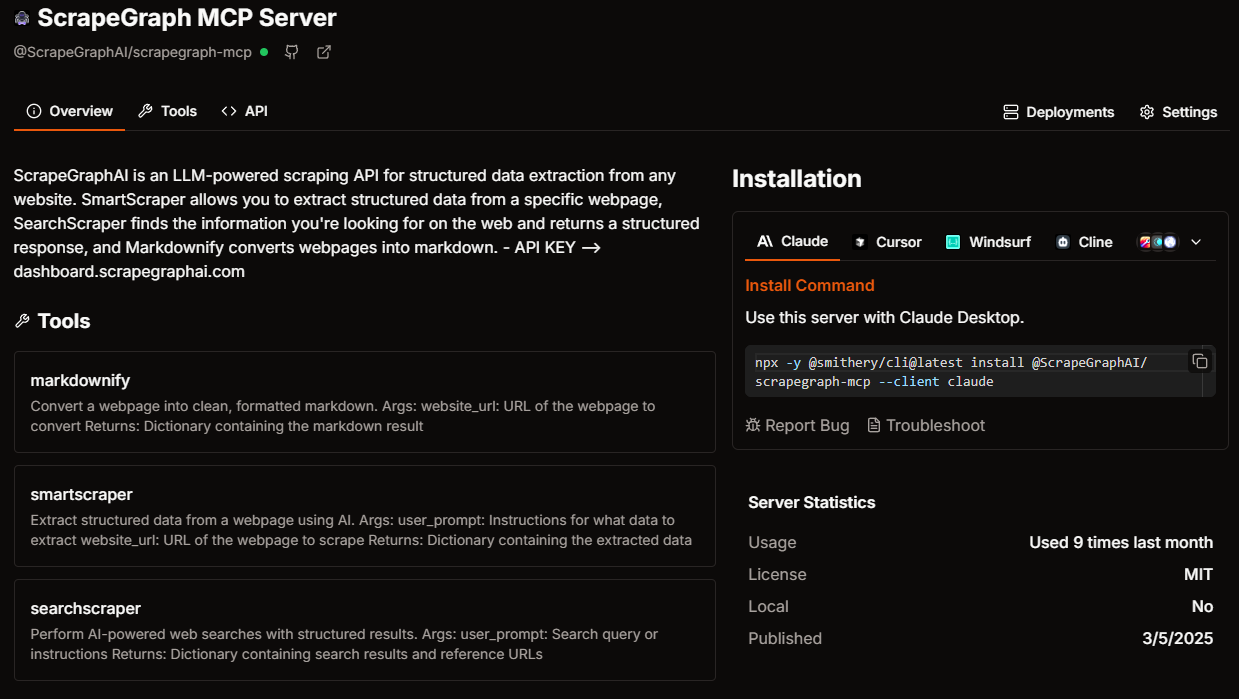Click the ScrapeGraph server logo icon
The image size is (1239, 699).
coord(21,18)
